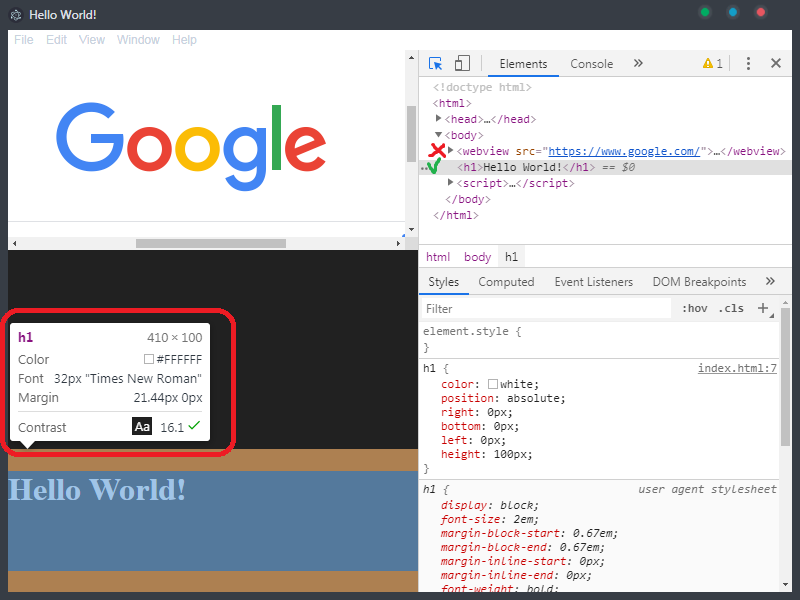Image resolution: width=800 pixels, height=600 pixels.
Task: Toggle element state with :hov
Action: pos(694,307)
